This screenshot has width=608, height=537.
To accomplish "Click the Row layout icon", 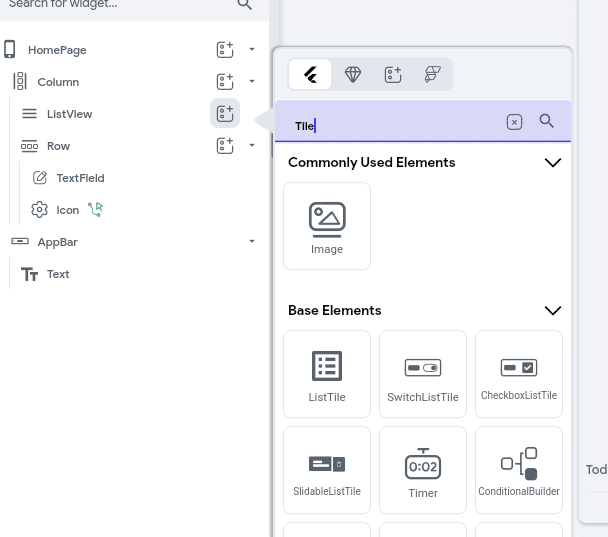I will click(29, 146).
